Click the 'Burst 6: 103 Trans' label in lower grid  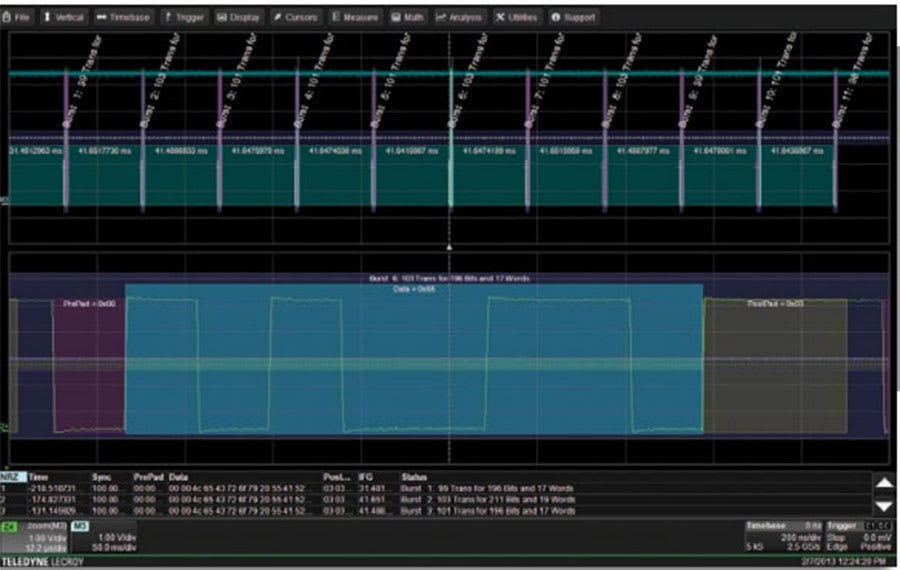[449, 278]
